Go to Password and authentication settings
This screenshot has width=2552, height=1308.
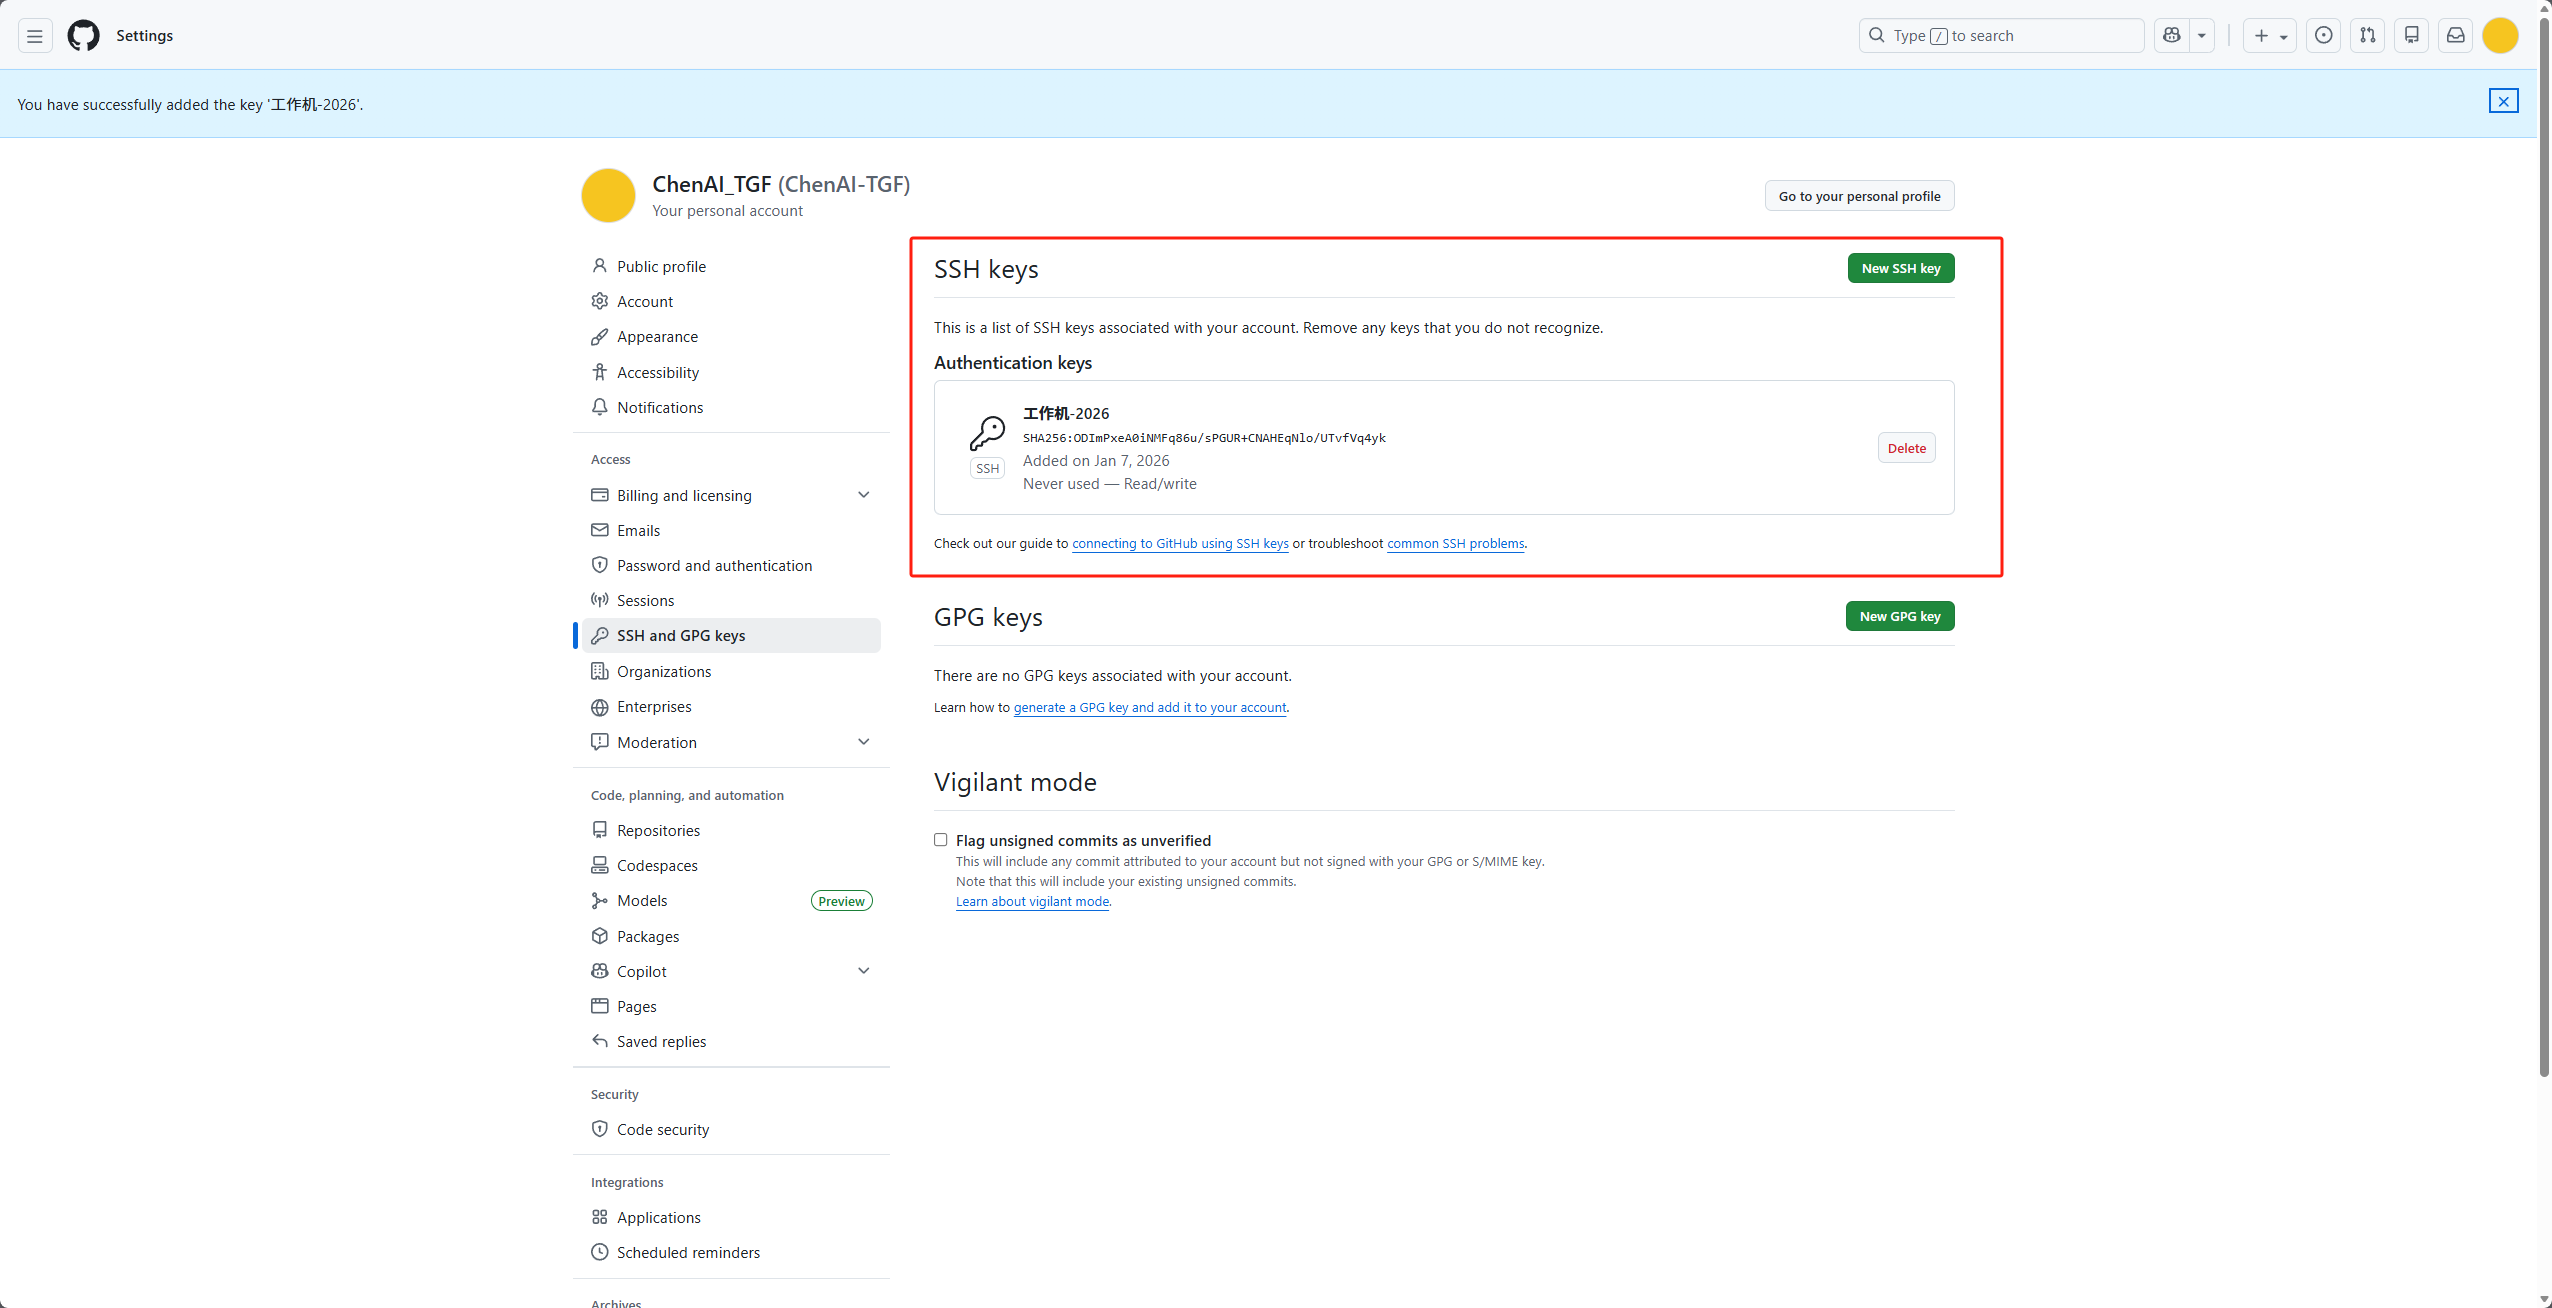[714, 566]
